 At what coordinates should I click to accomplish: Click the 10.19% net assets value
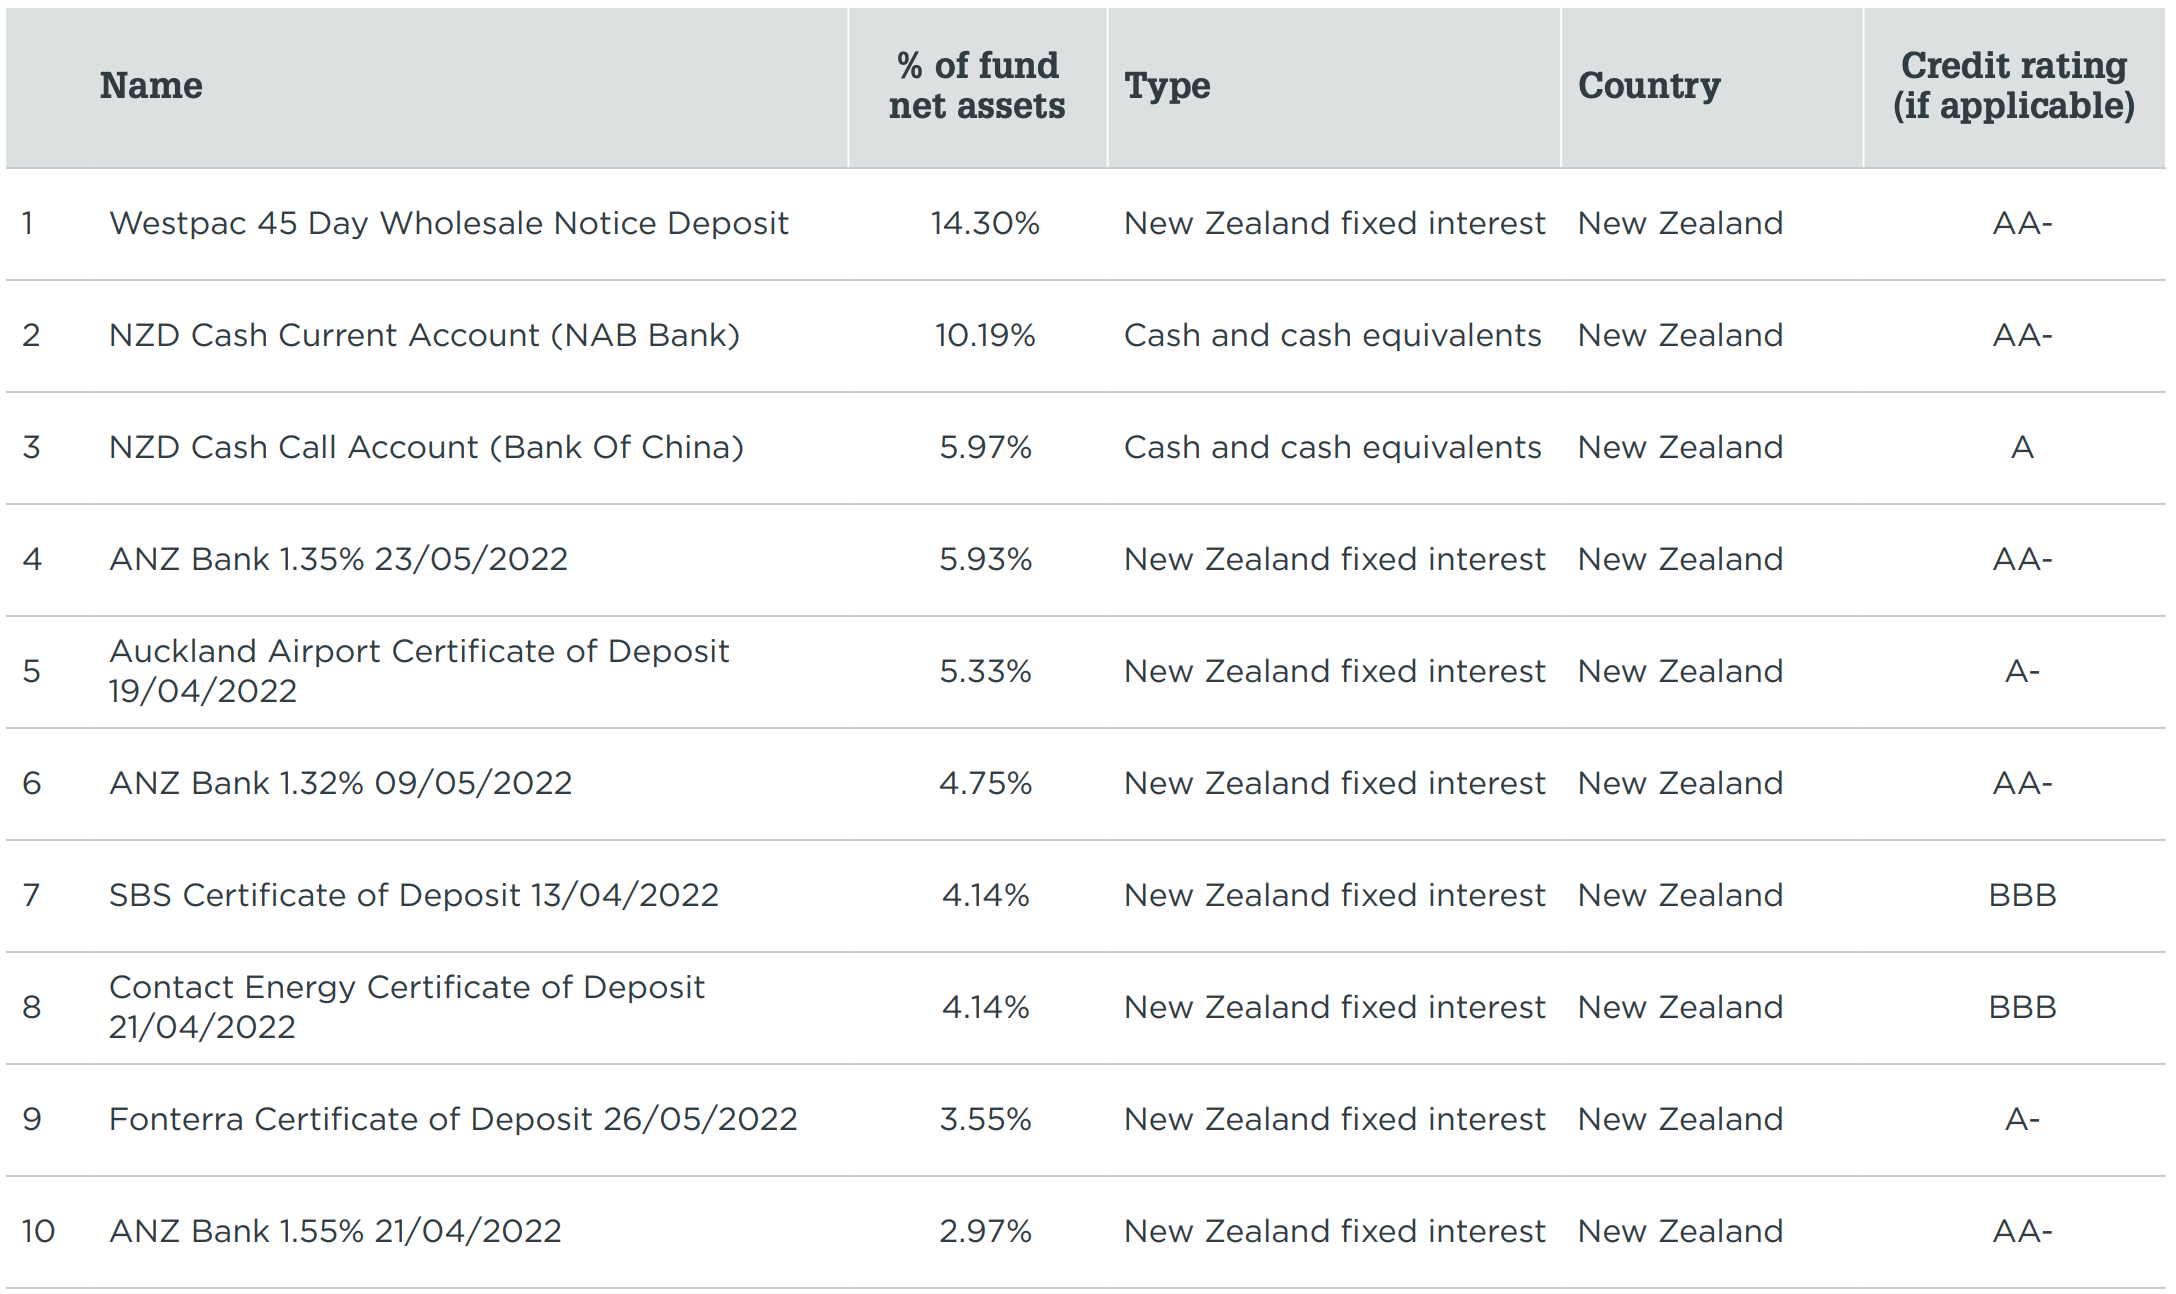pos(985,335)
